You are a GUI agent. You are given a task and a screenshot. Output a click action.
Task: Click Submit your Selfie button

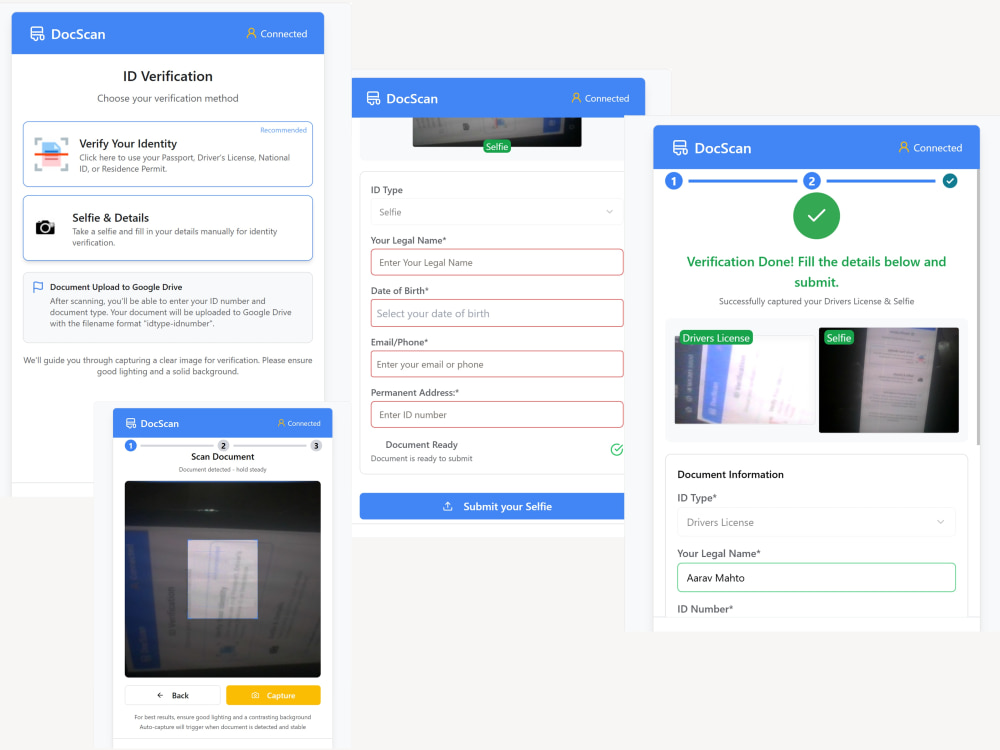click(492, 506)
